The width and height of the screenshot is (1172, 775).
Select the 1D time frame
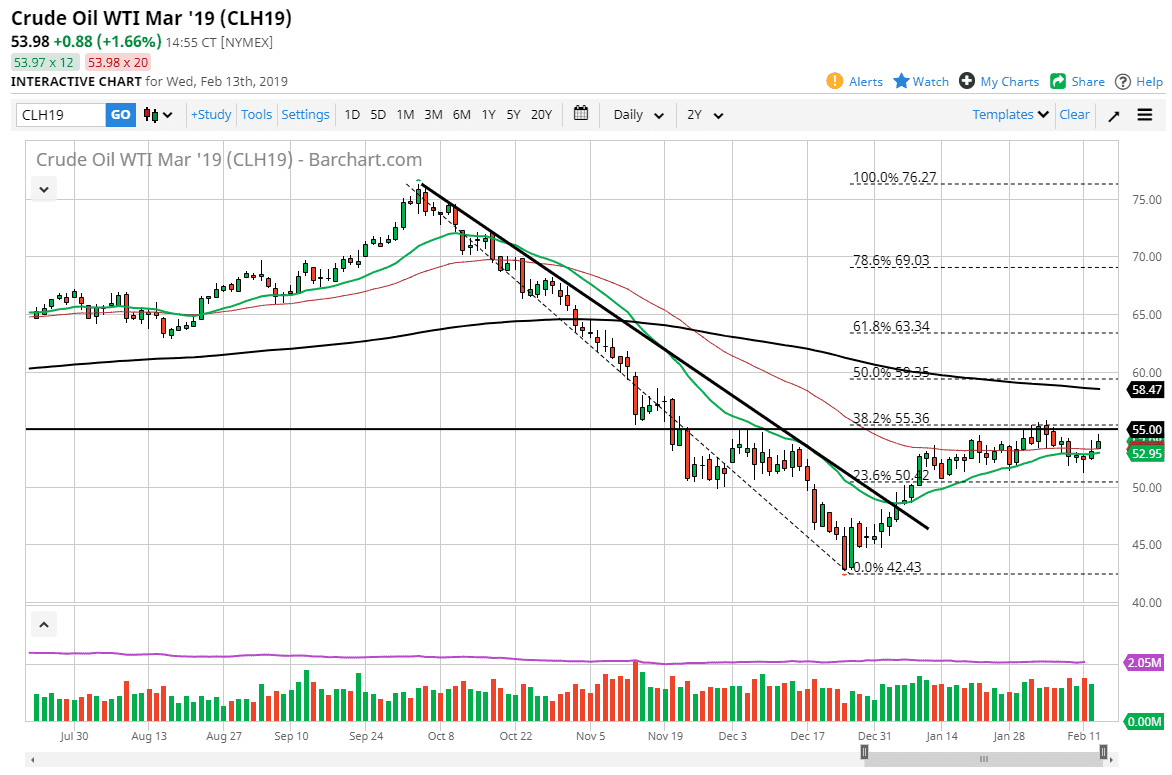(352, 114)
